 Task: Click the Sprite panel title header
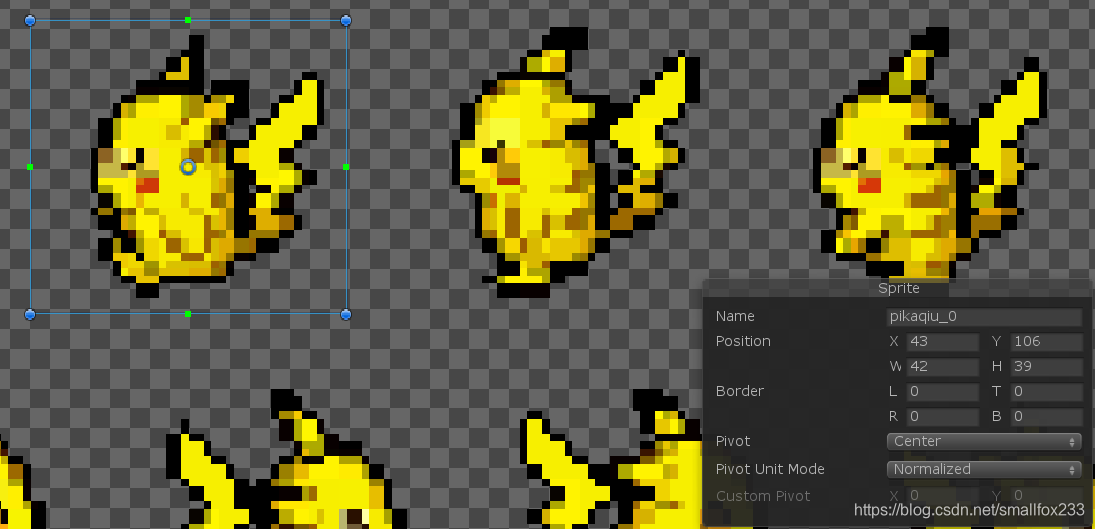pos(898,288)
